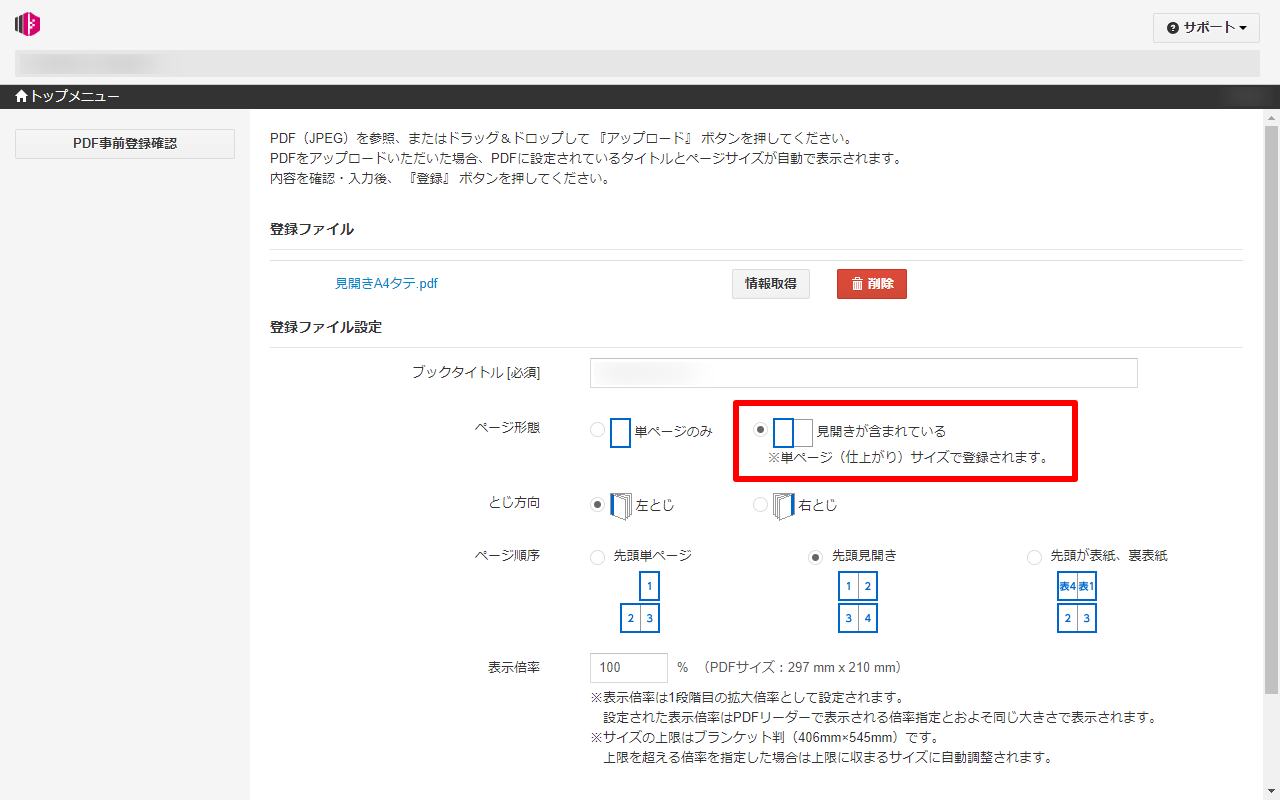Click the left-binding book icon
This screenshot has width=1280, height=800.
pos(621,506)
